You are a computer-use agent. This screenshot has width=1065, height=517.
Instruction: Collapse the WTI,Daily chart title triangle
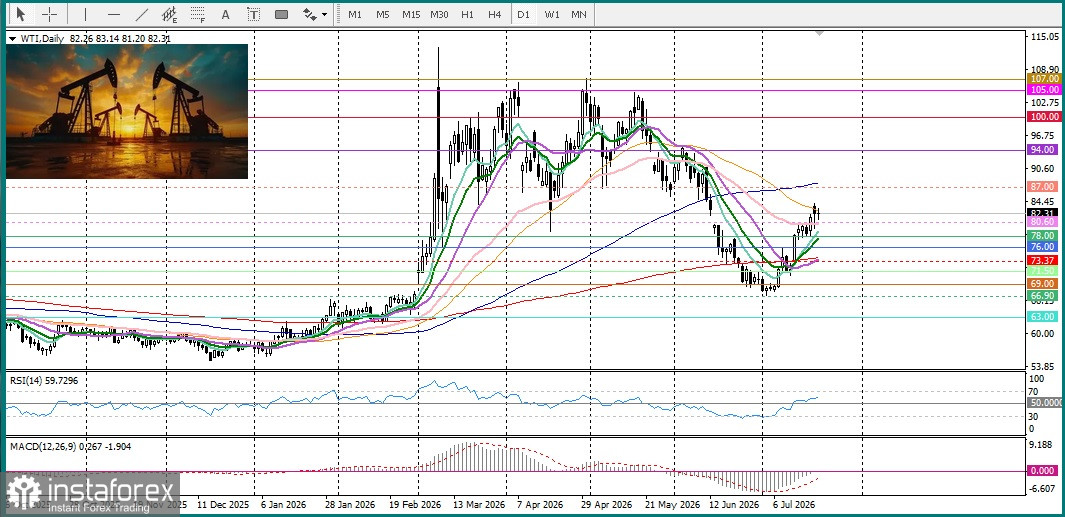click(11, 39)
